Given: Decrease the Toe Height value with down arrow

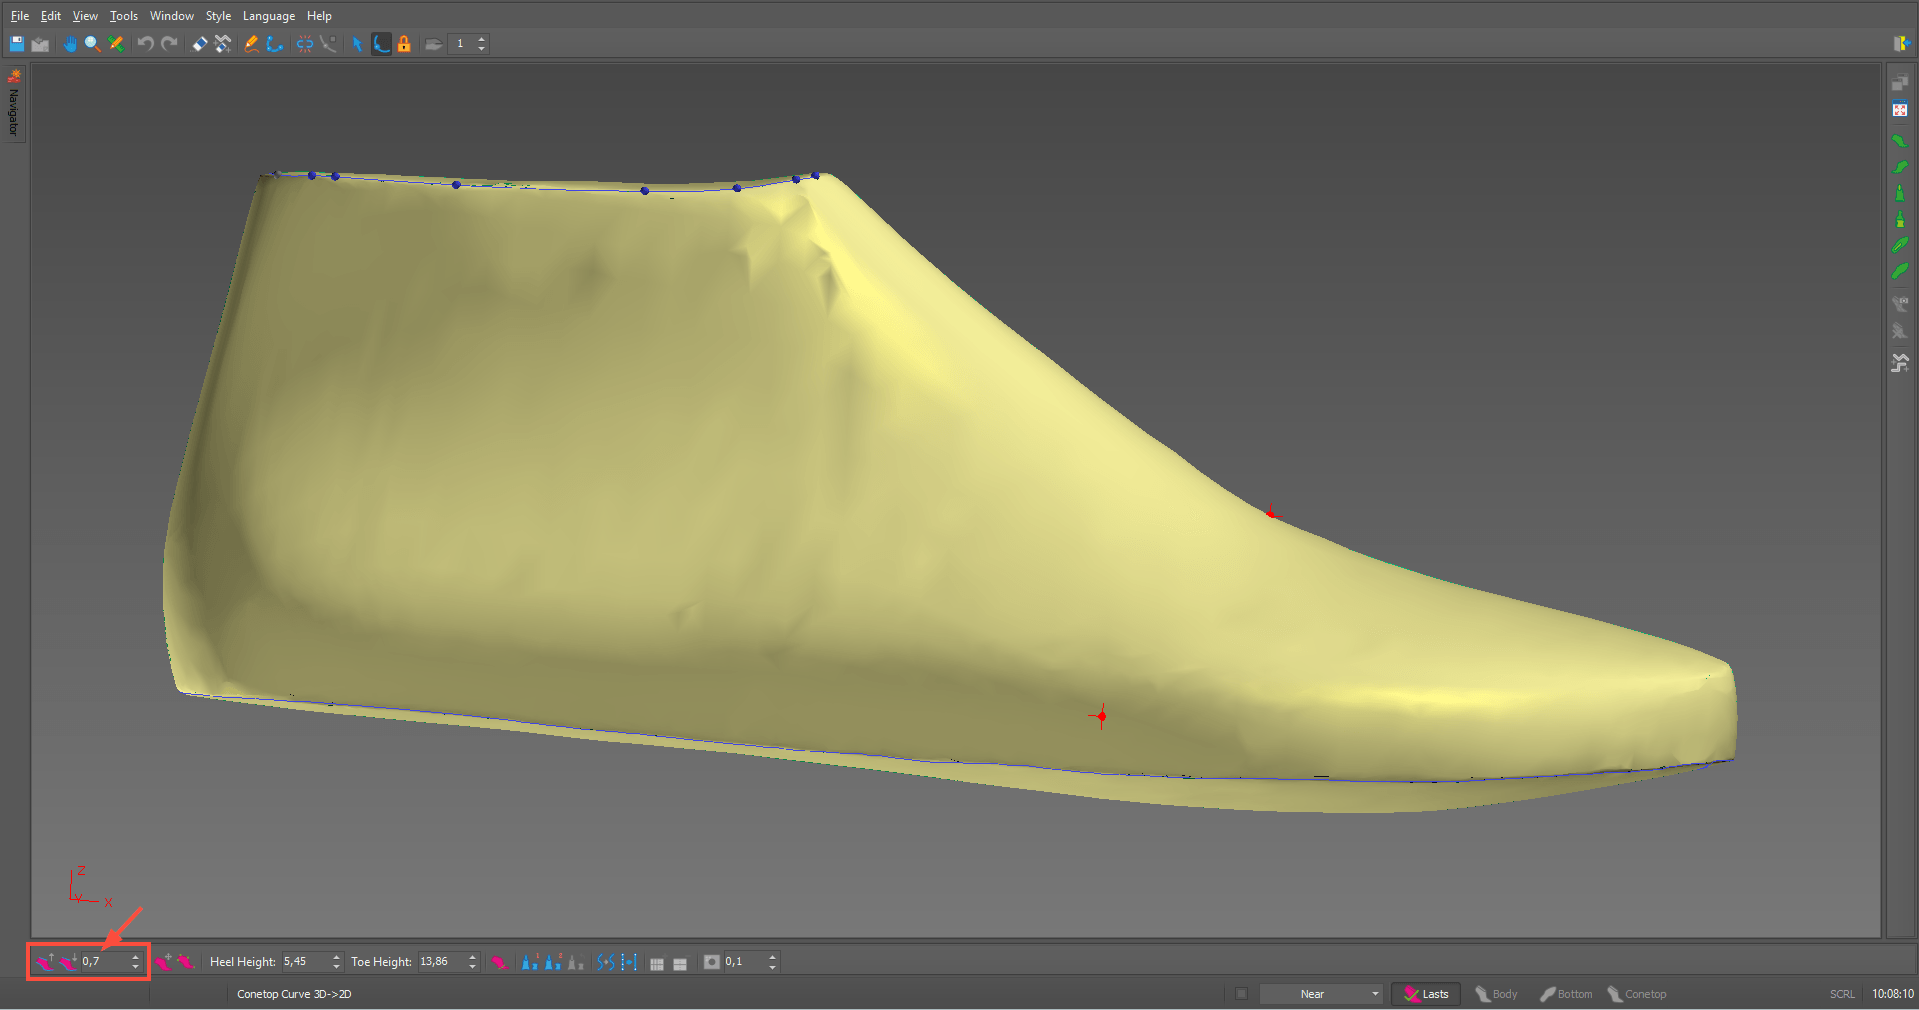Looking at the screenshot, I should point(473,967).
